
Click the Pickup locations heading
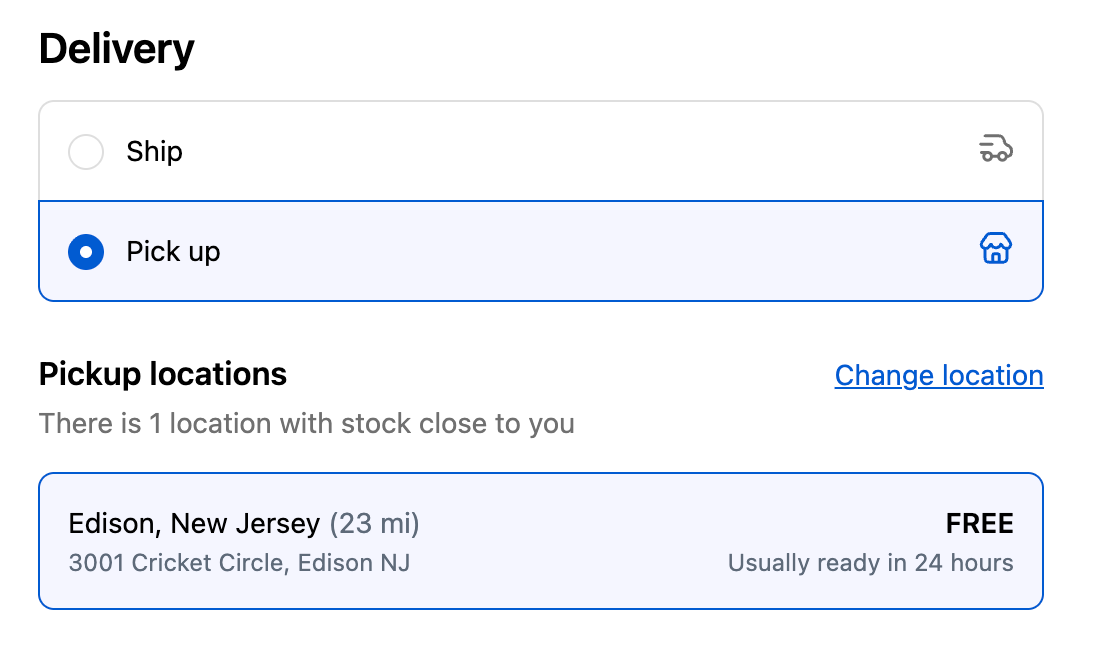[163, 375]
